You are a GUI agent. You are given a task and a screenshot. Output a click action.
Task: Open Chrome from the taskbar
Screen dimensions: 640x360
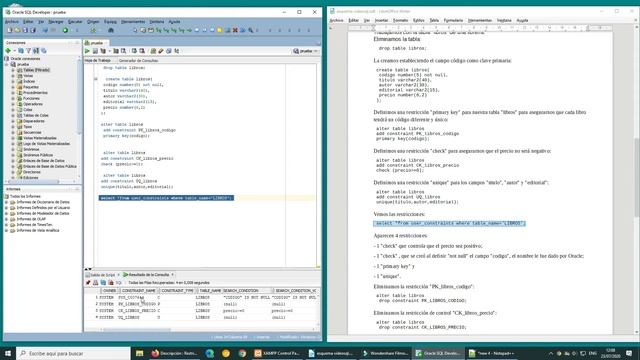(242, 353)
